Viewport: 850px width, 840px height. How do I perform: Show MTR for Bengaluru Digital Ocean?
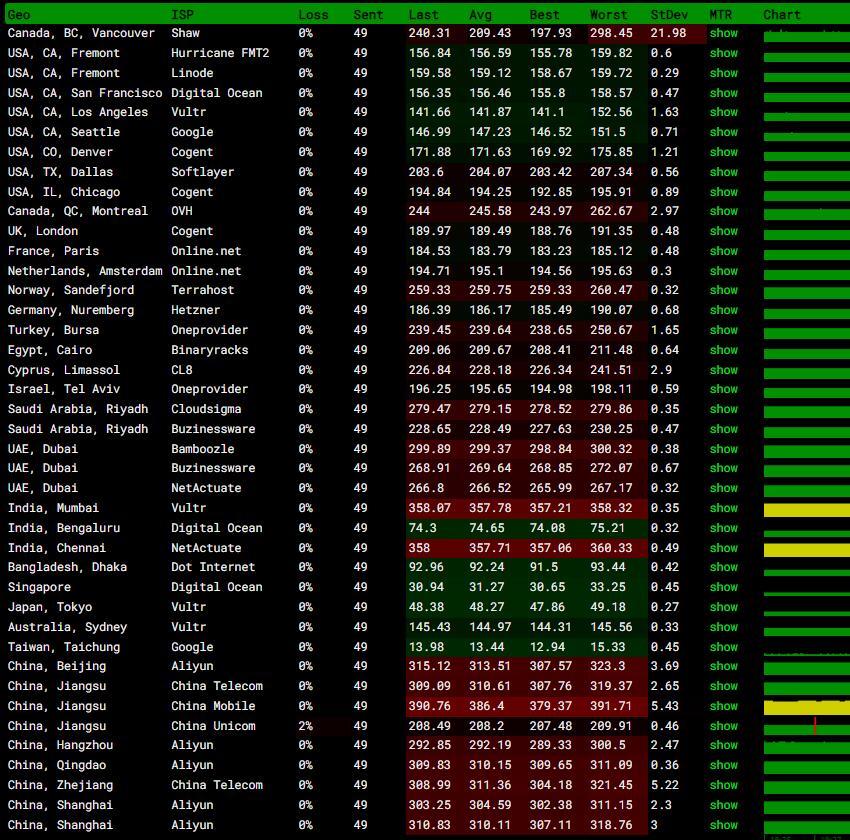click(723, 528)
